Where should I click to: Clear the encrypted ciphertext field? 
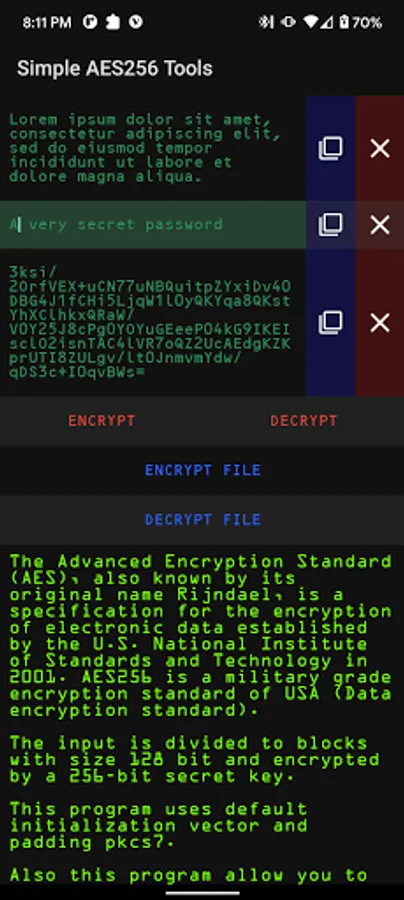[x=380, y=323]
